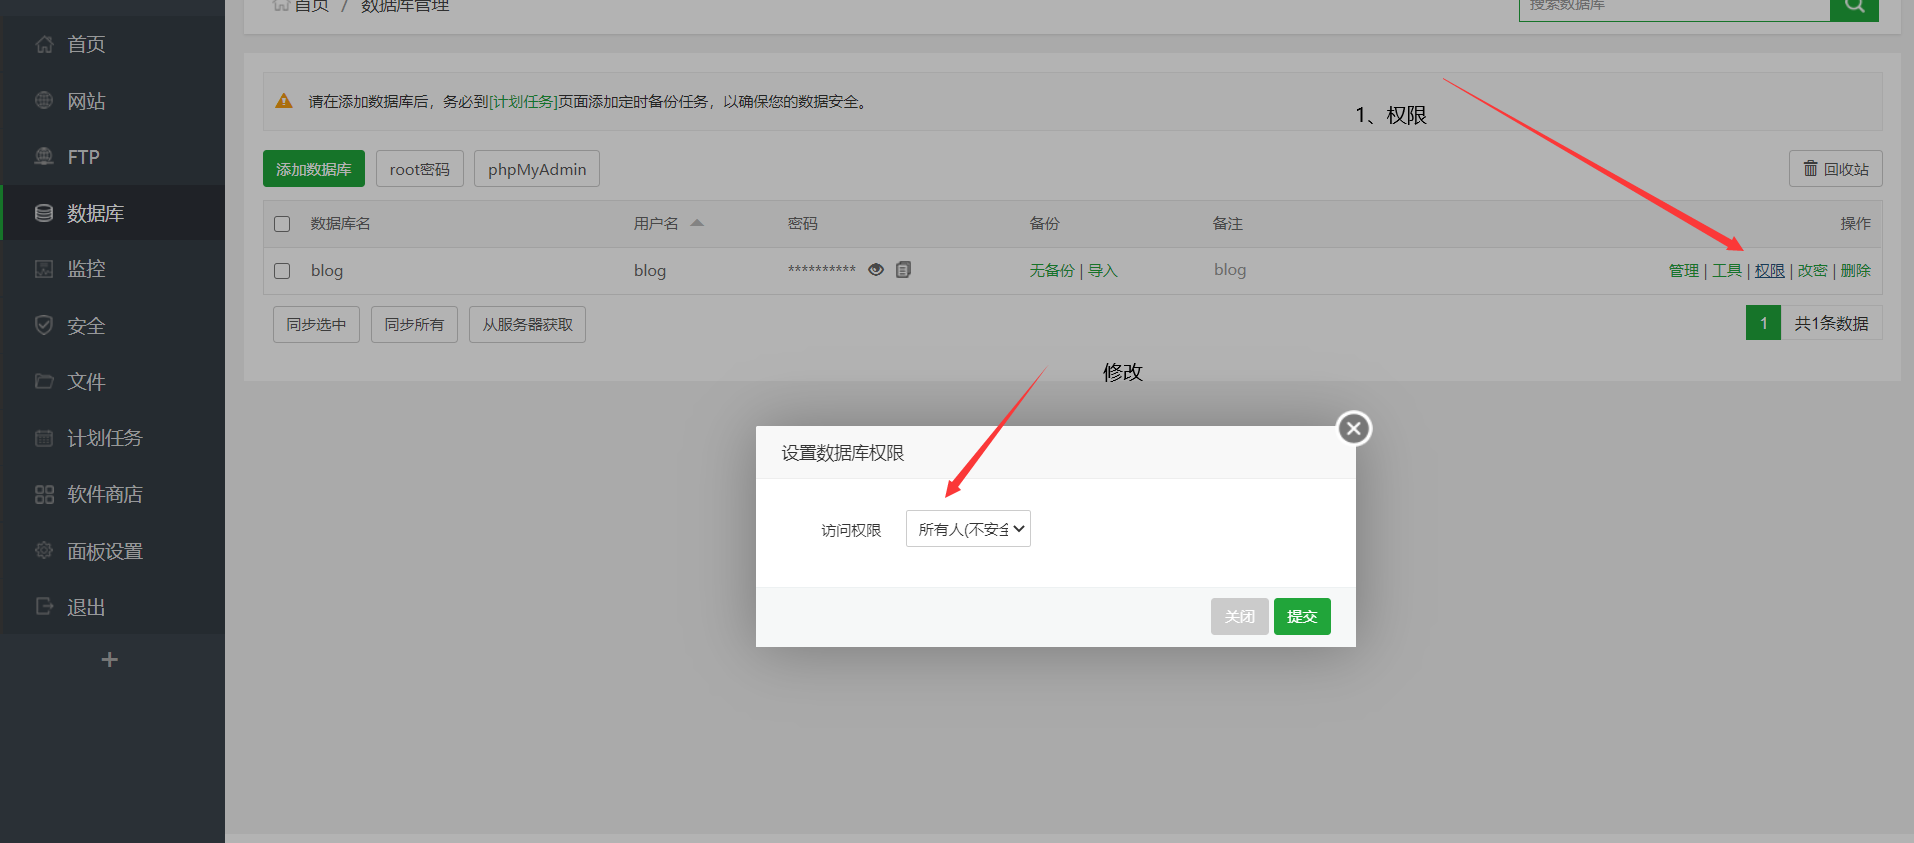Click the green search magnifier button
The width and height of the screenshot is (1914, 843).
click(x=1854, y=7)
